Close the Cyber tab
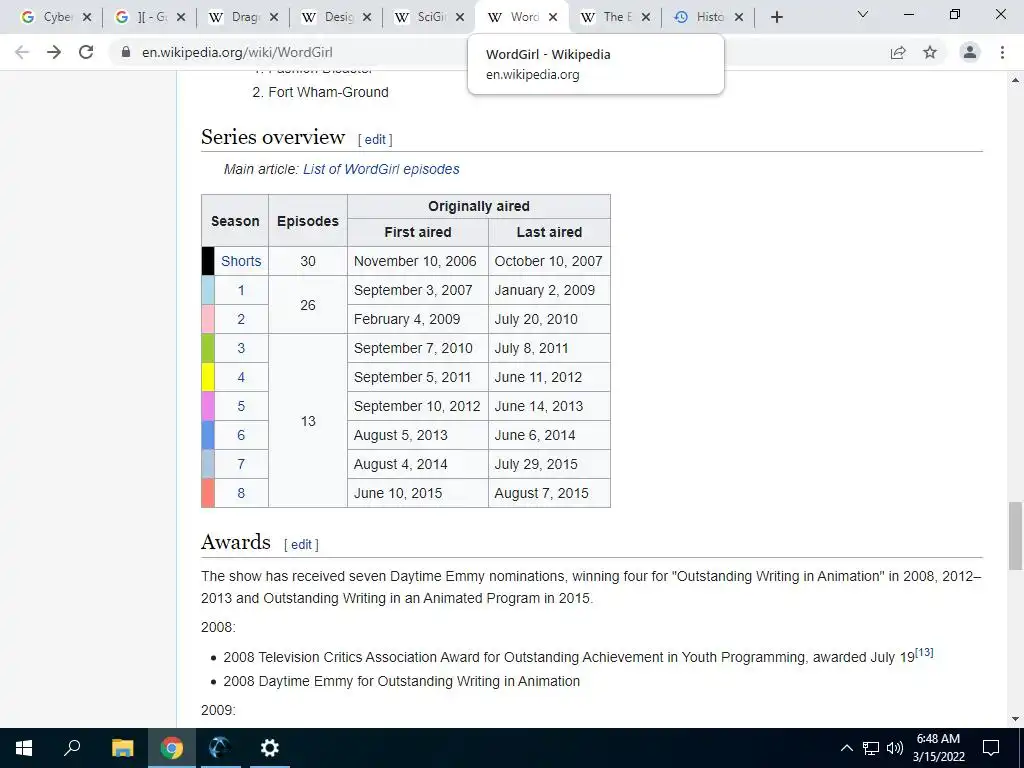Image resolution: width=1024 pixels, height=768 pixels. pyautogui.click(x=87, y=17)
